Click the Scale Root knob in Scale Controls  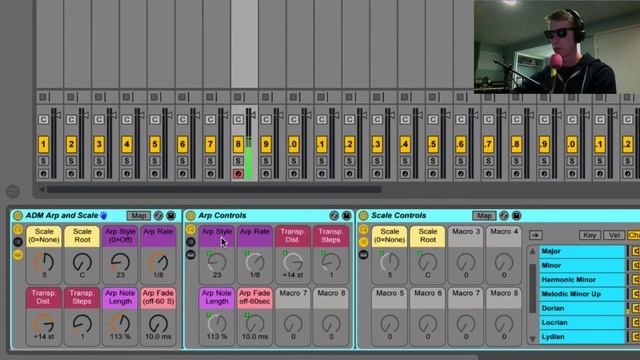click(x=427, y=262)
